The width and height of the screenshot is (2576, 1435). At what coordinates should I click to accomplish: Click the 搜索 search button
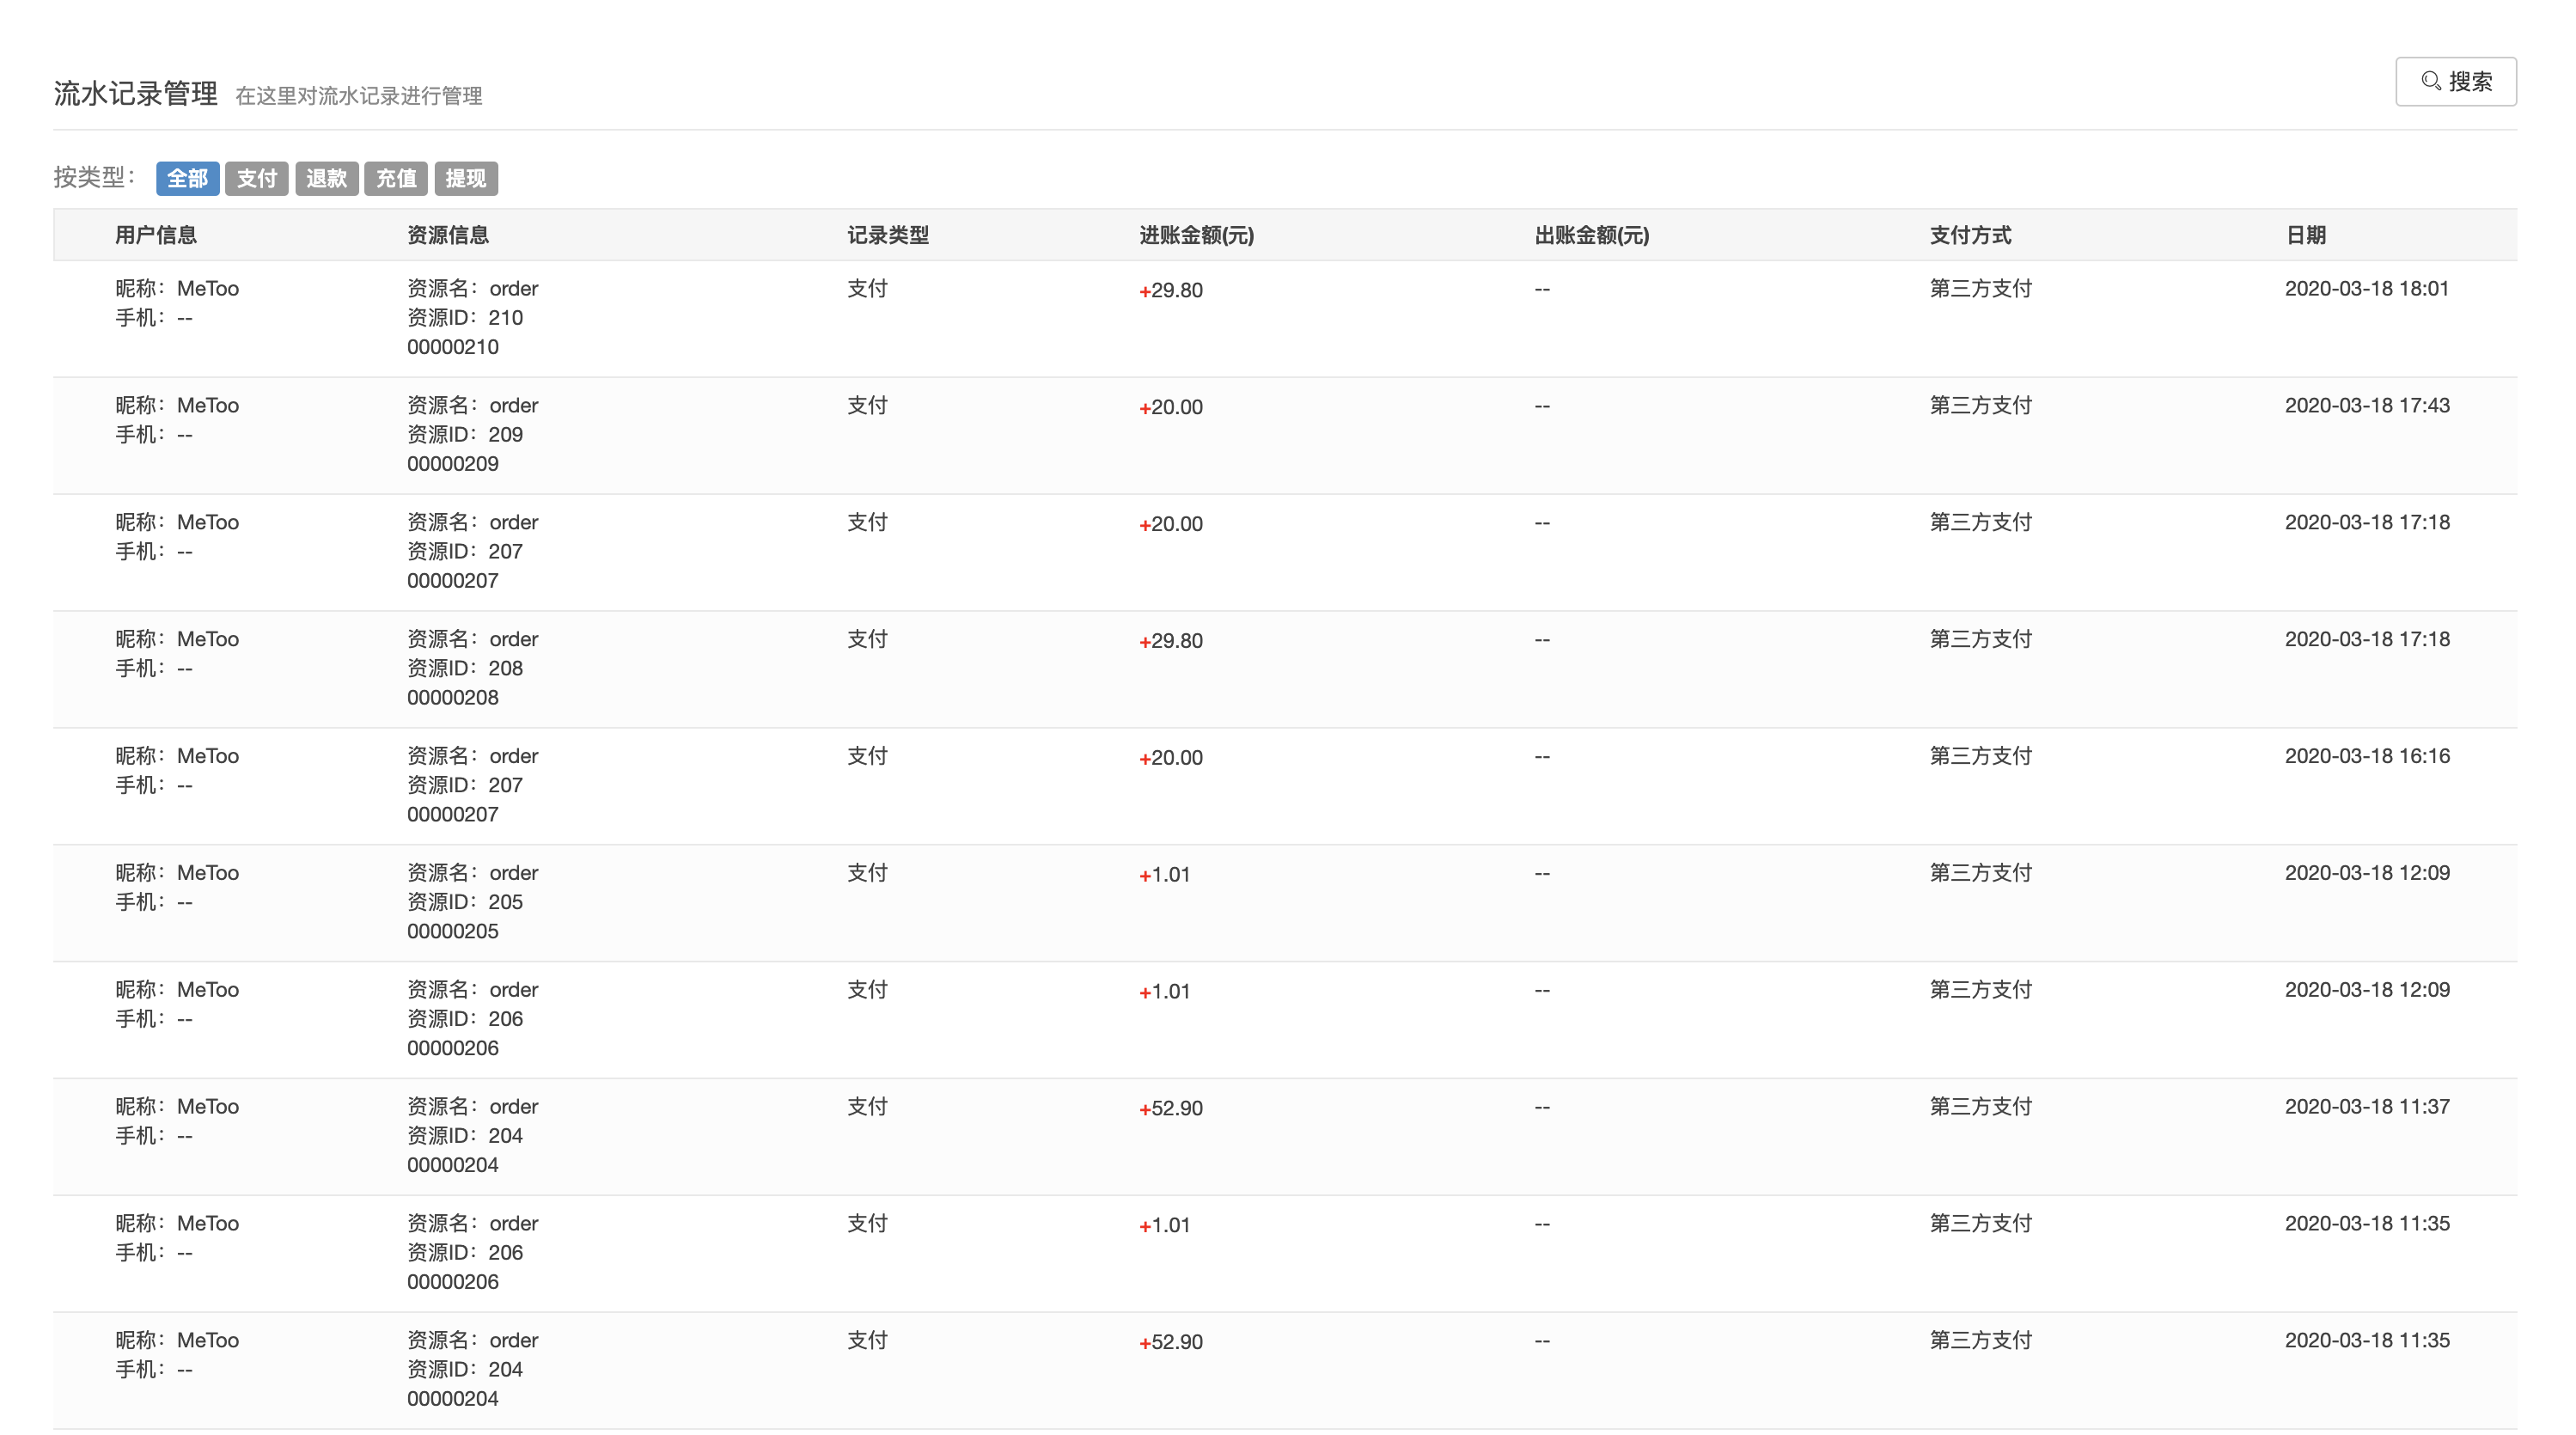click(2455, 81)
